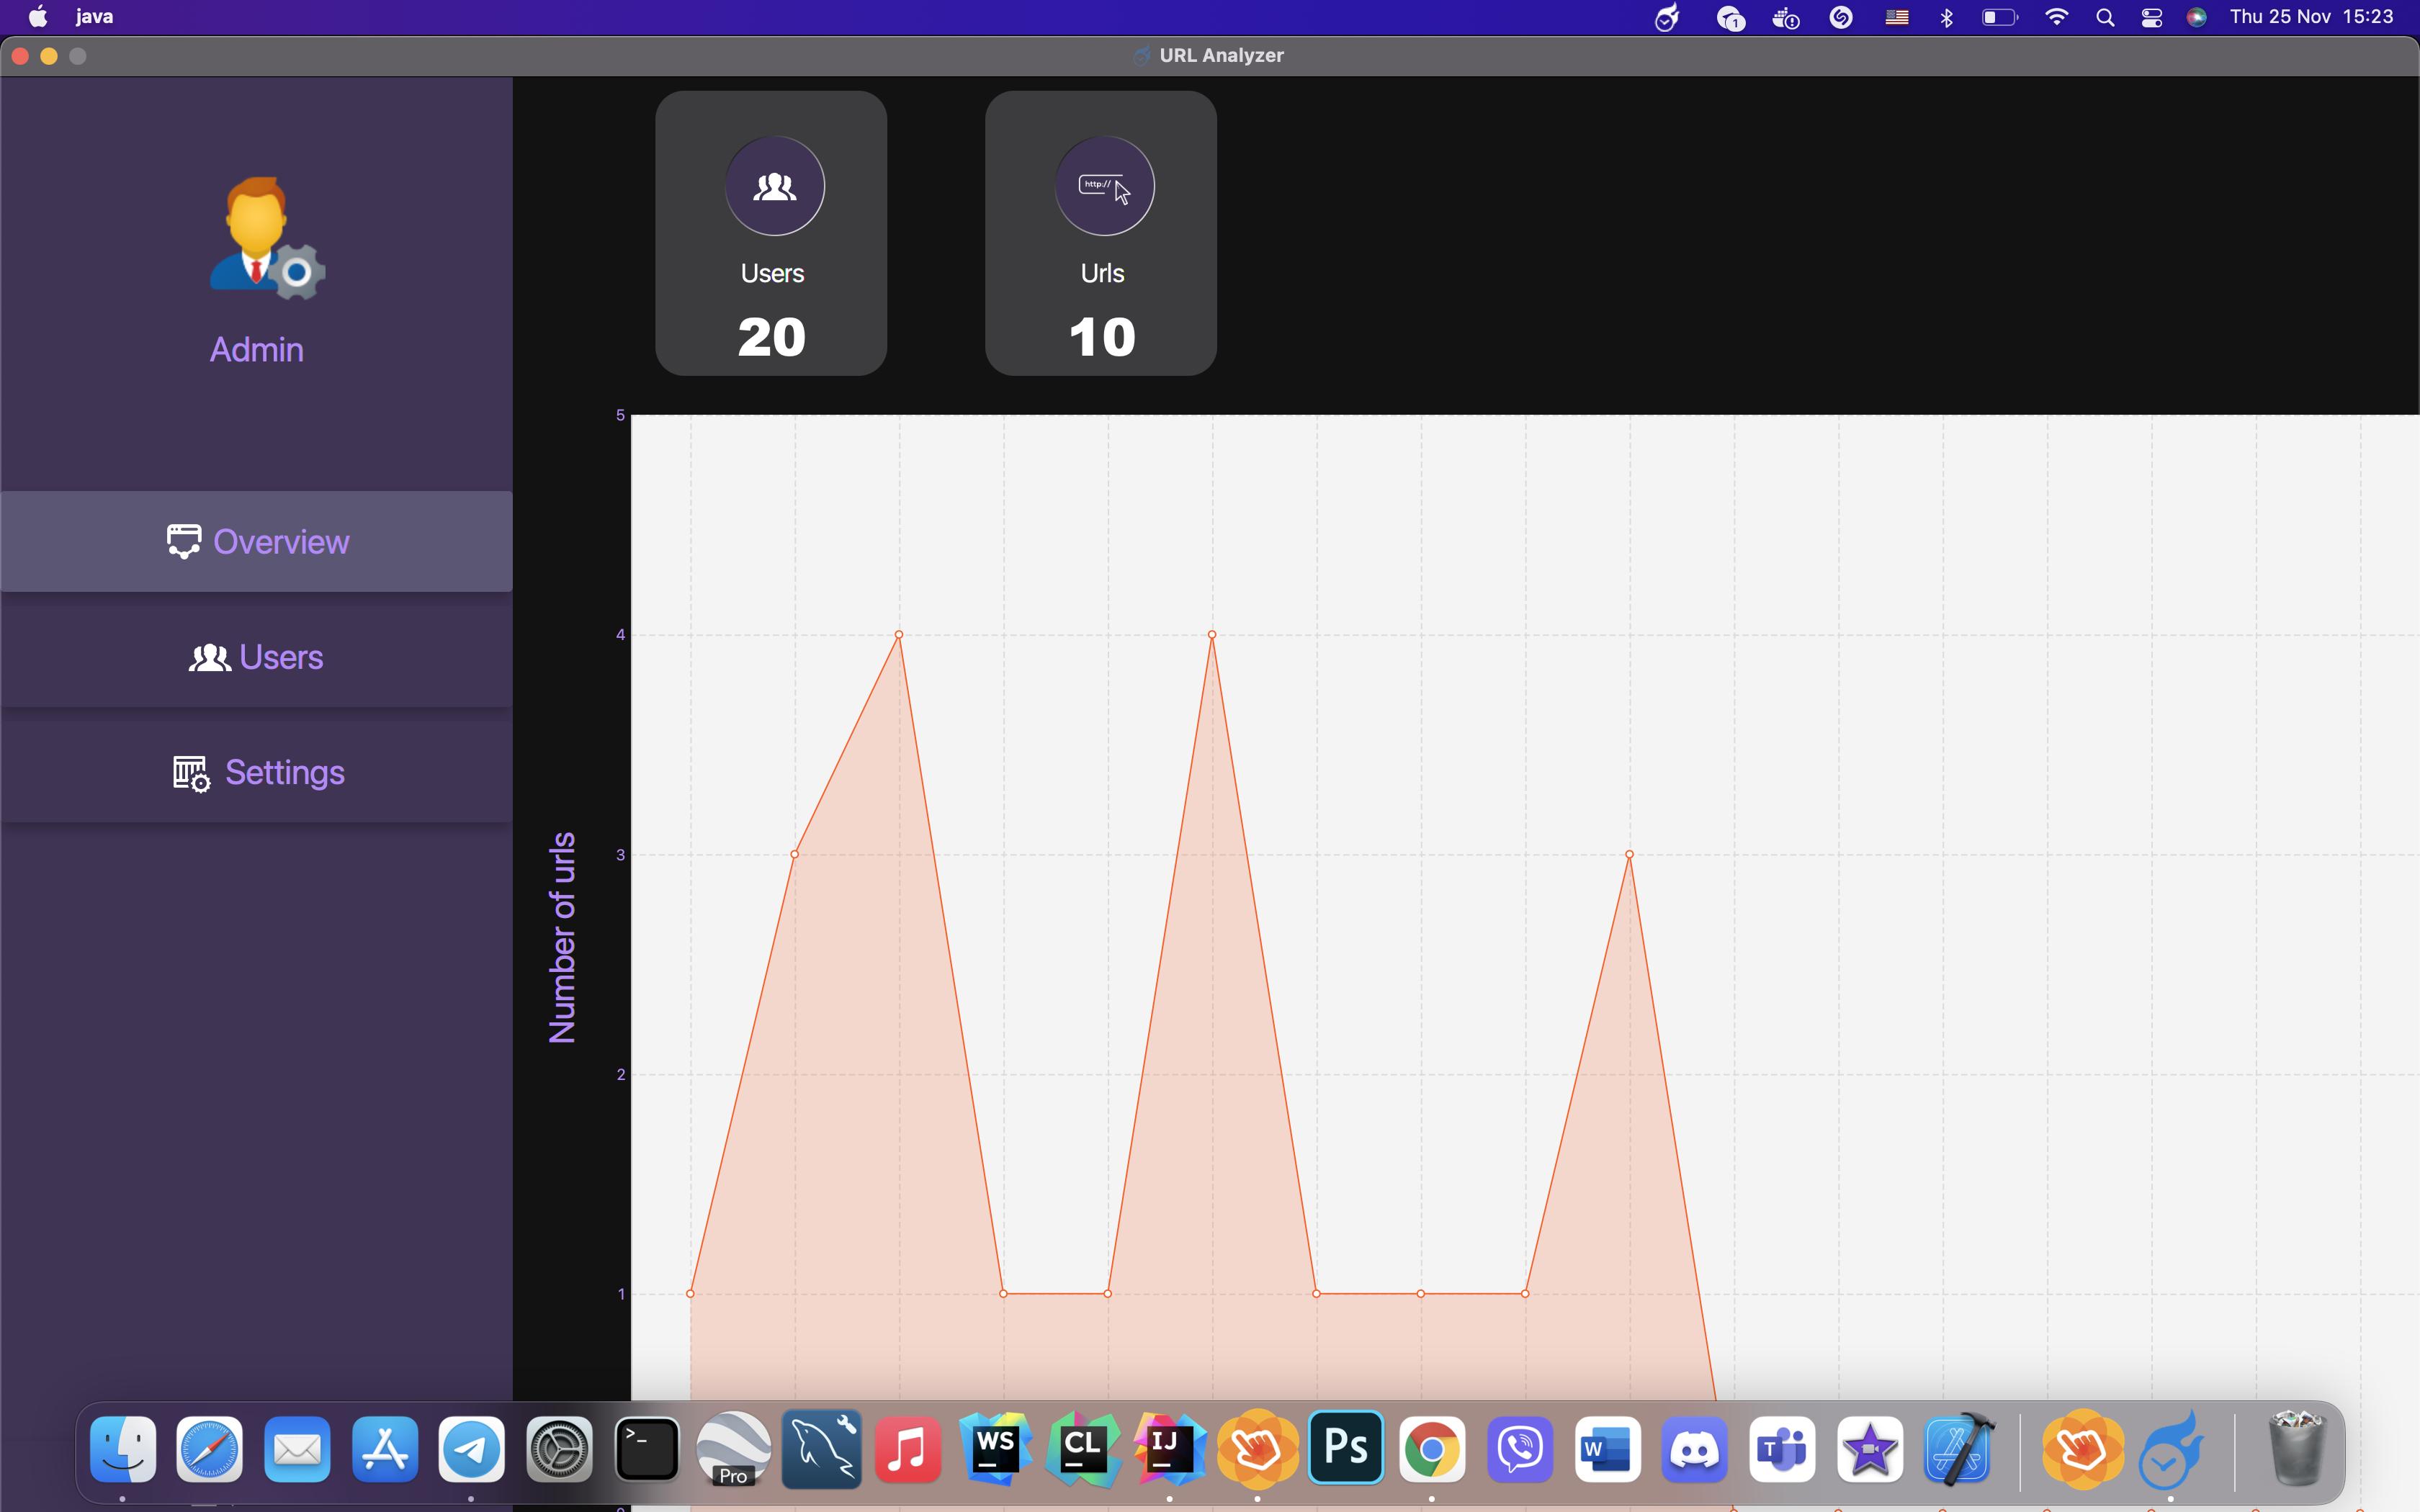Open Viber from the Dock
The width and height of the screenshot is (2420, 1512).
pyautogui.click(x=1521, y=1449)
